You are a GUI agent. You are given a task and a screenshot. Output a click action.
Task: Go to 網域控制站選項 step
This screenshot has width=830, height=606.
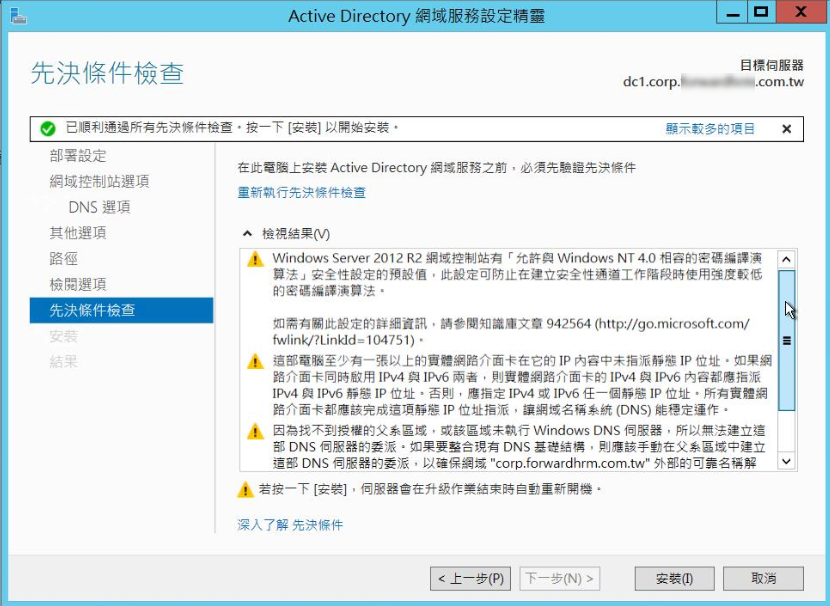(99, 182)
